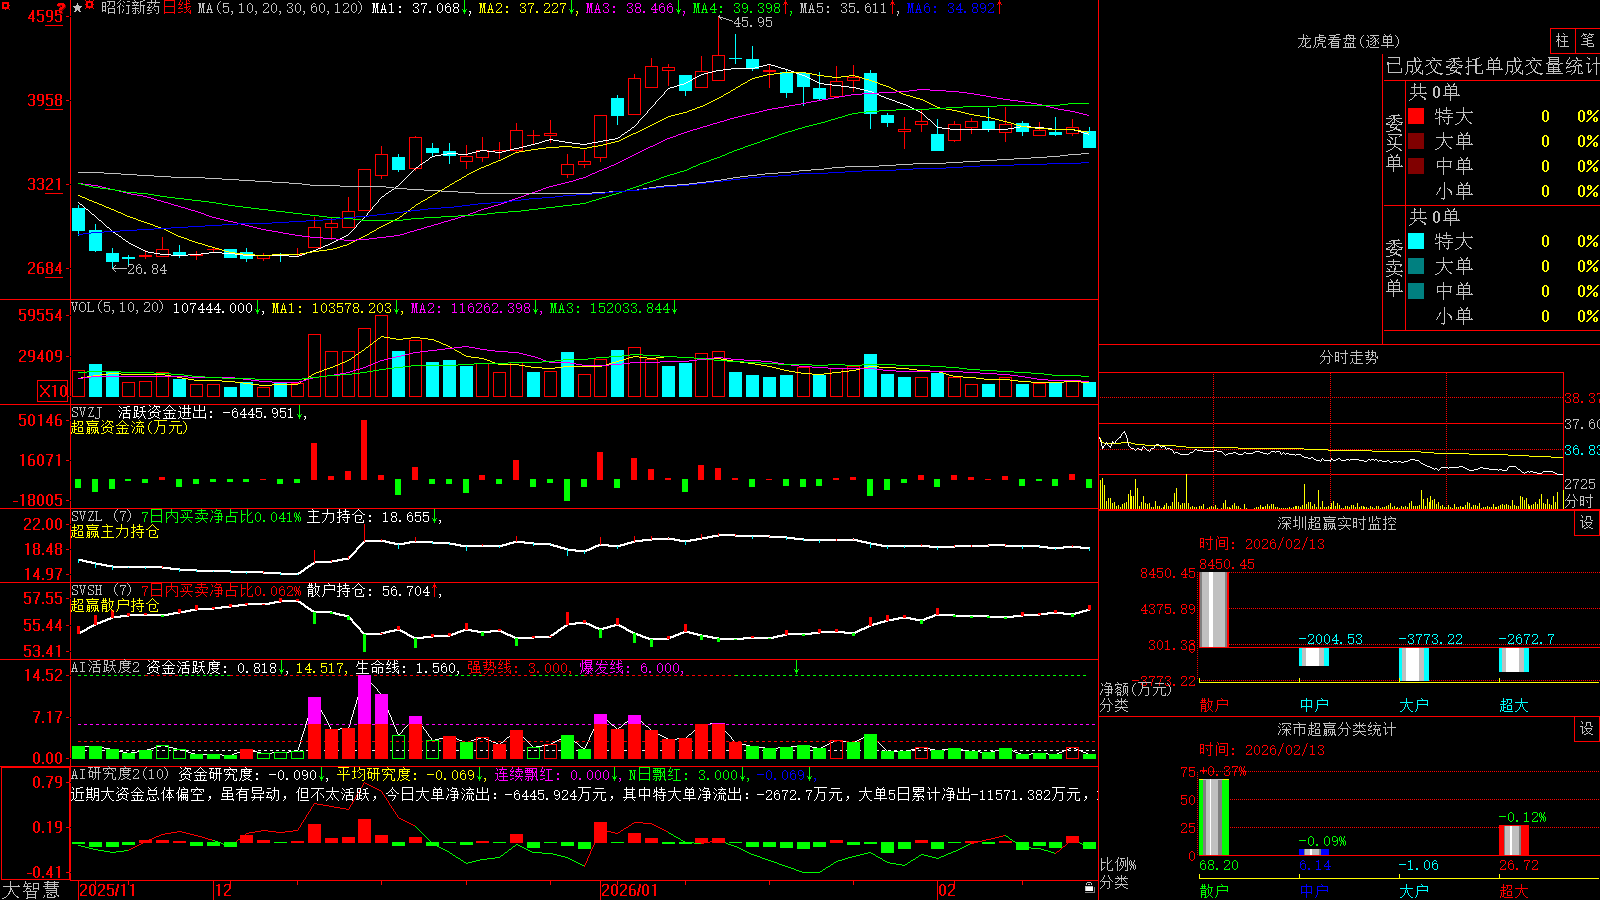
Task: Click the red 特大 buy-order color swatch
Action: [x=1416, y=116]
